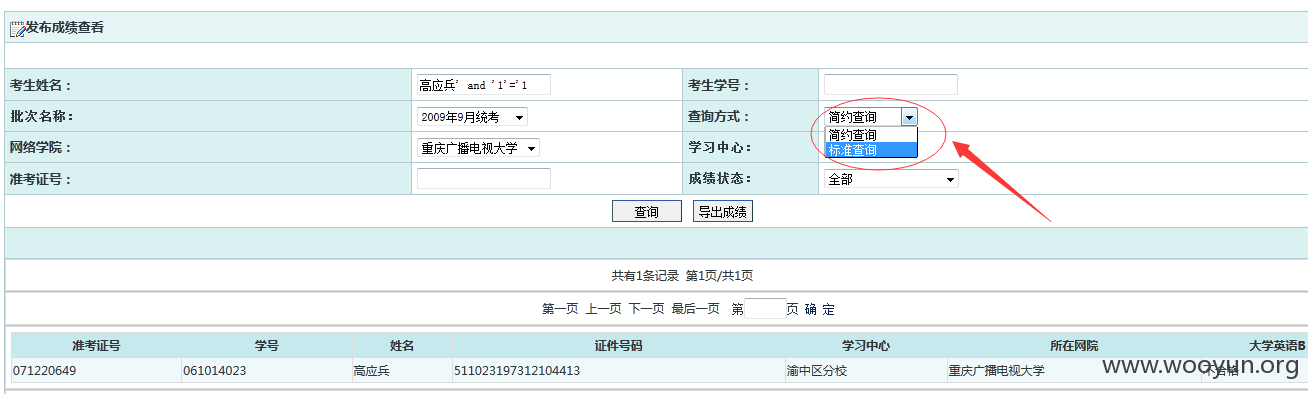The width and height of the screenshot is (1308, 394).
Task: Click the 证件号码 column header
Action: (x=619, y=346)
